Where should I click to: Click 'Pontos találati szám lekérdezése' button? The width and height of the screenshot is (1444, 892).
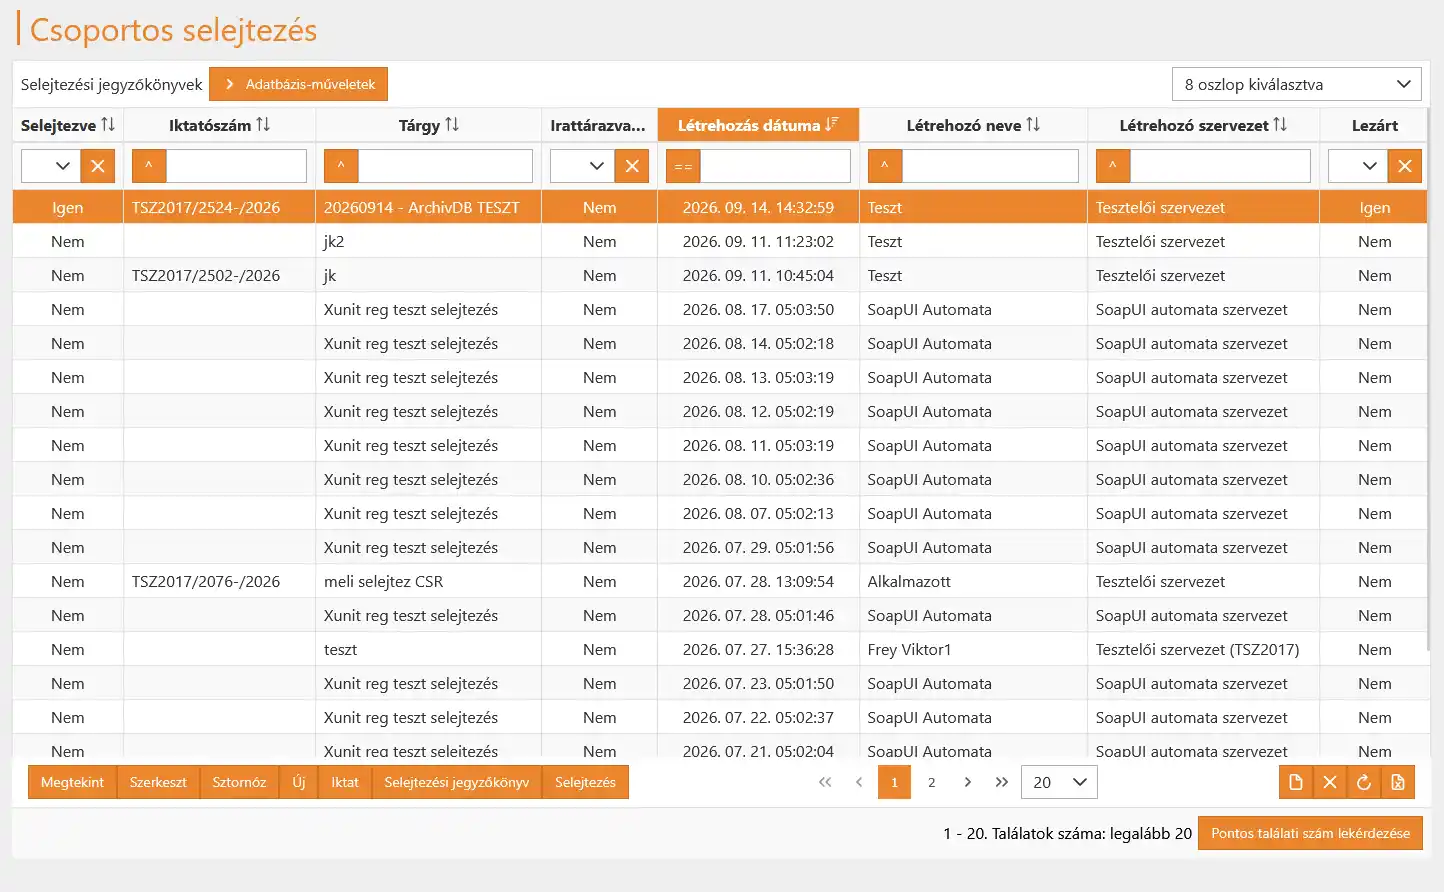pyautogui.click(x=1310, y=833)
